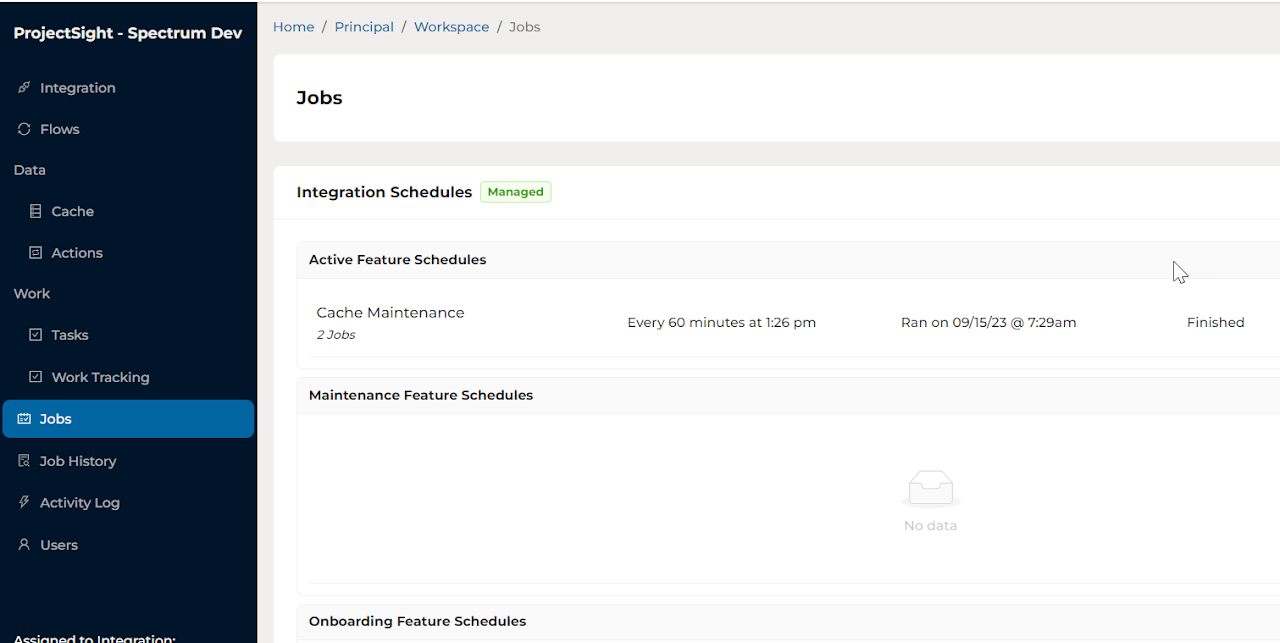The width and height of the screenshot is (1280, 643).
Task: Expand the Work sidebar section
Action: (x=32, y=294)
